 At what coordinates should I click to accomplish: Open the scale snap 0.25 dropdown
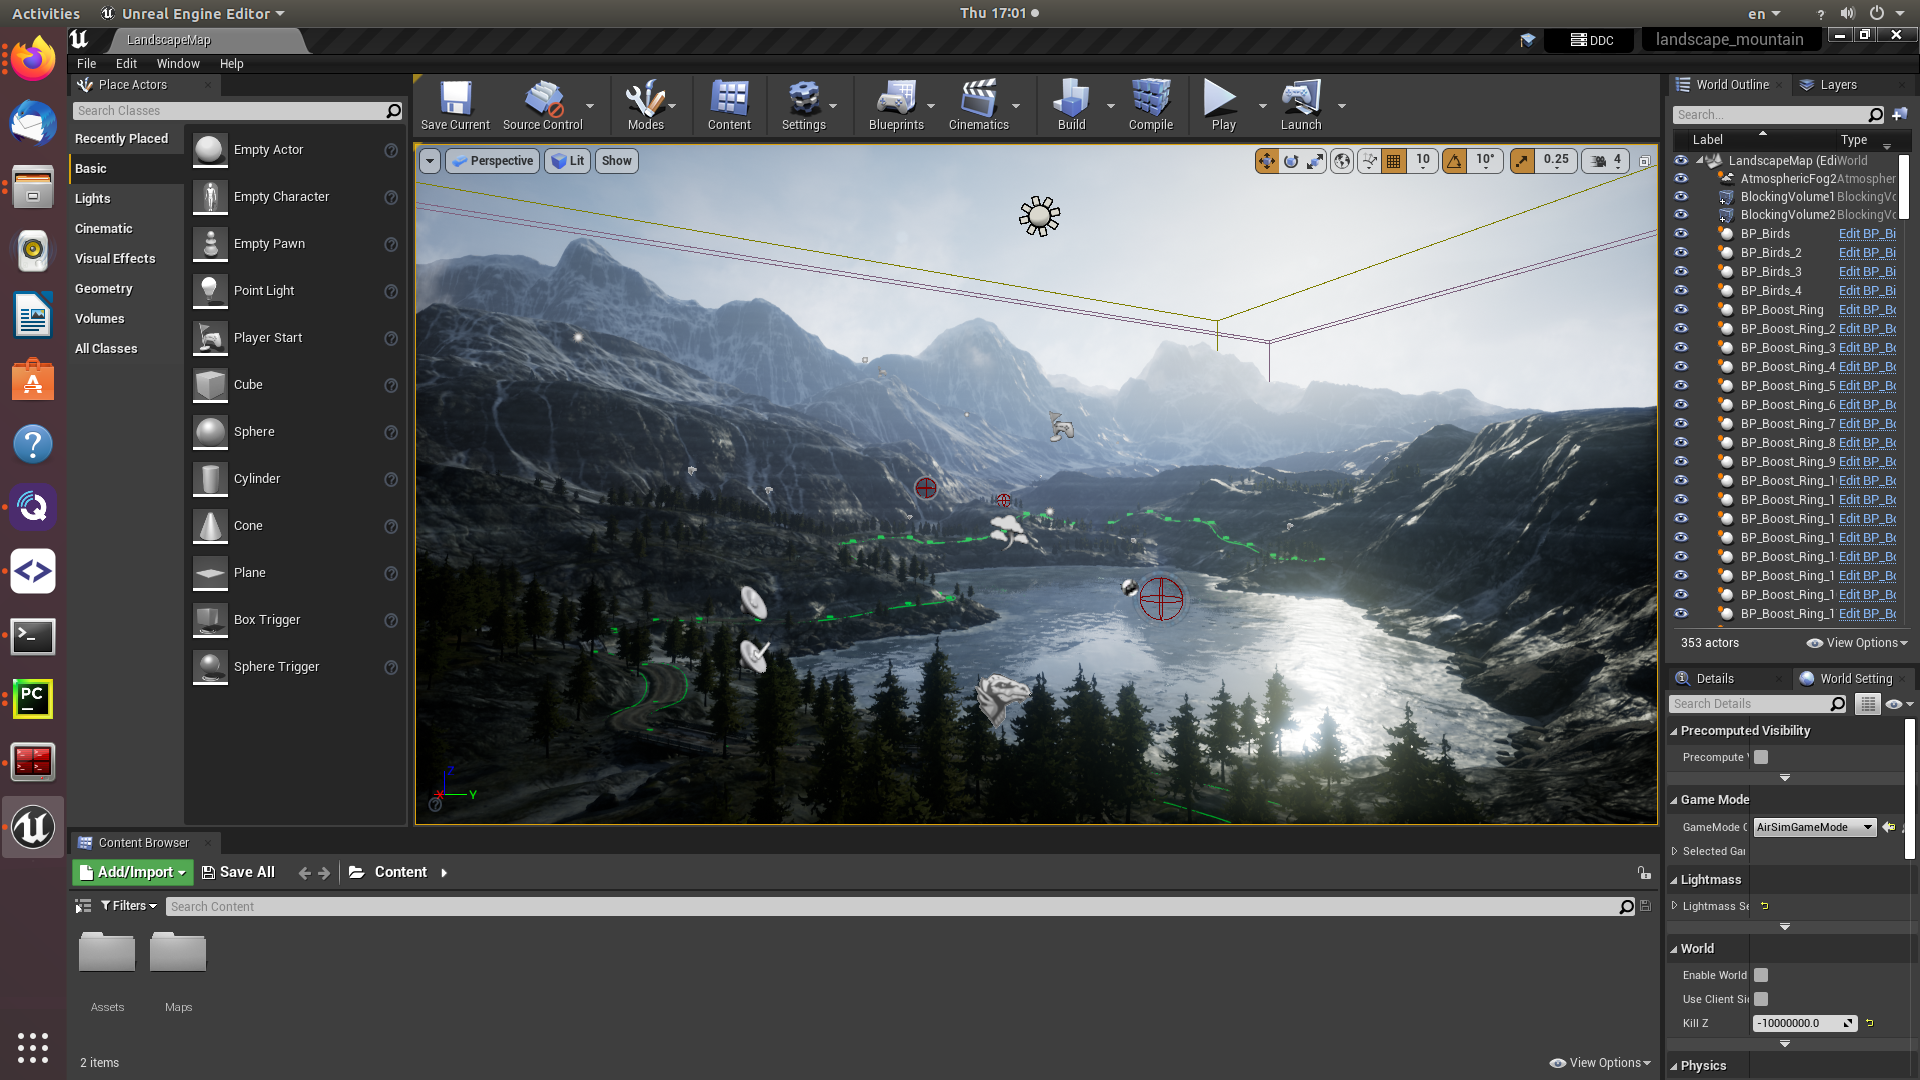(x=1555, y=161)
